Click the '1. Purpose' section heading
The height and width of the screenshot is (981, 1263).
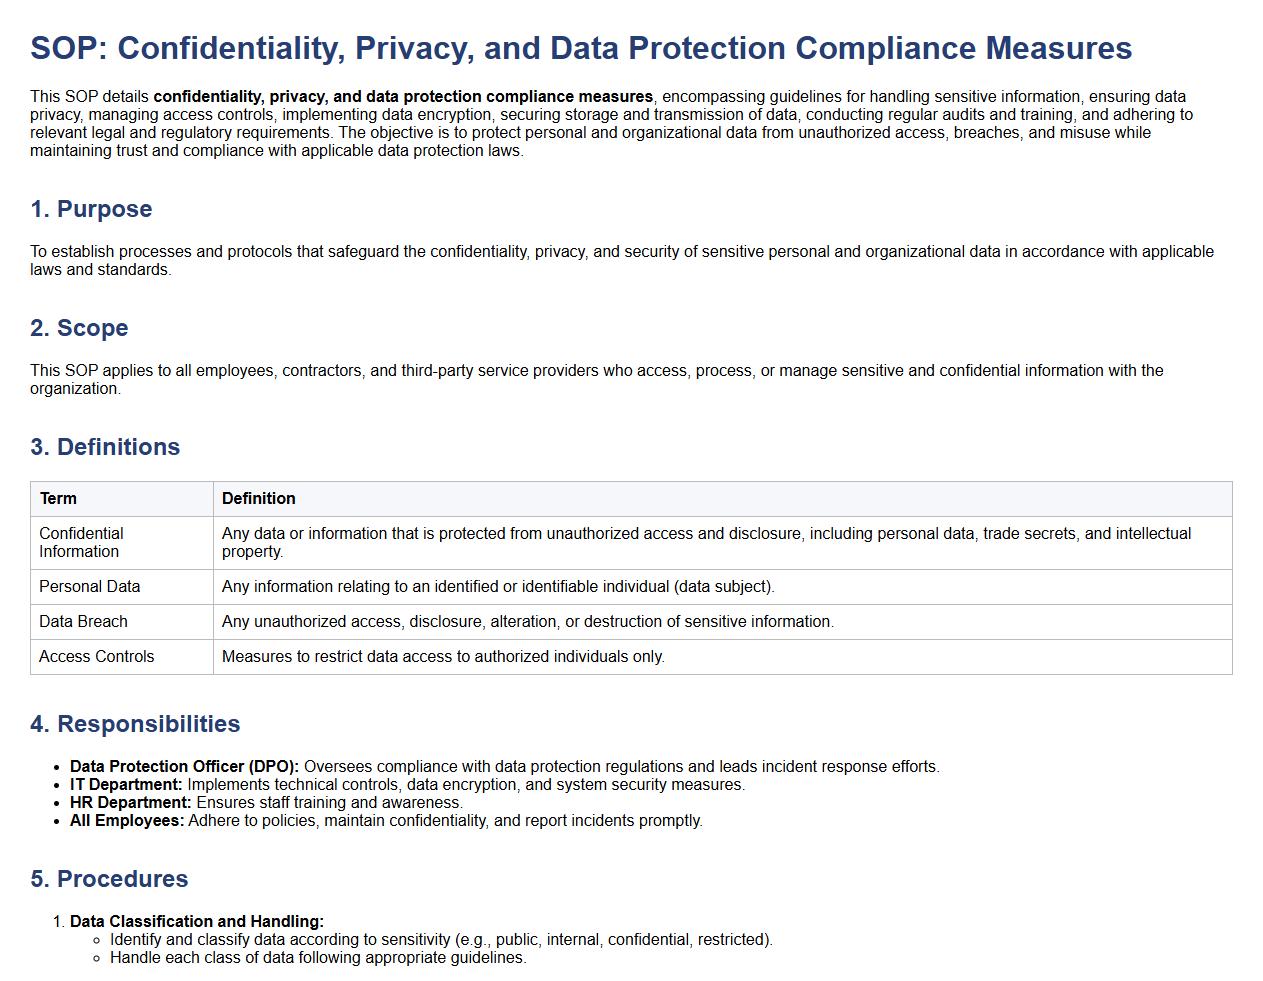tap(91, 209)
